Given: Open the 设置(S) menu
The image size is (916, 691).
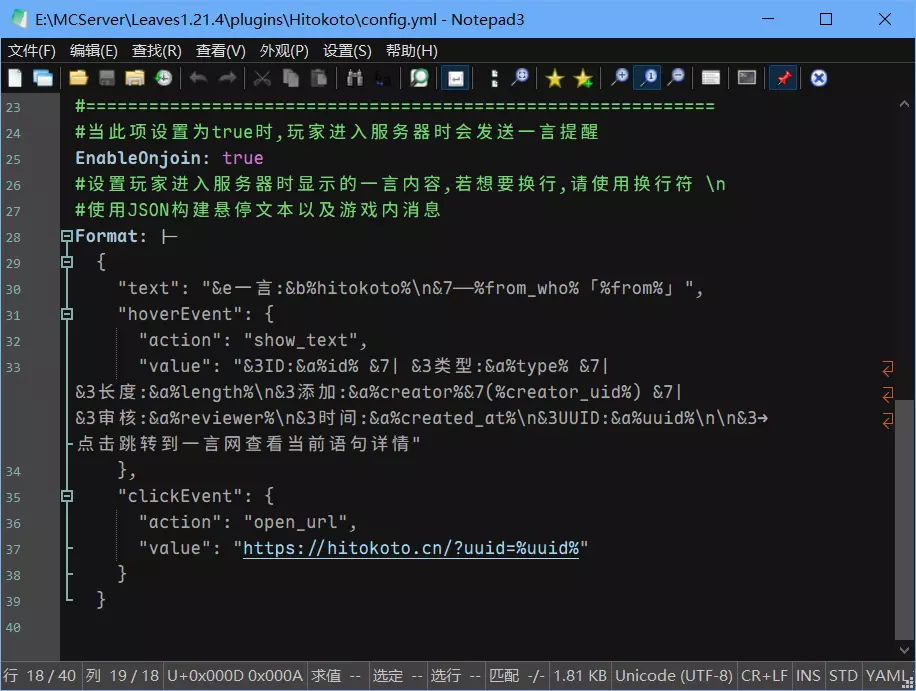Looking at the screenshot, I should pyautogui.click(x=347, y=51).
